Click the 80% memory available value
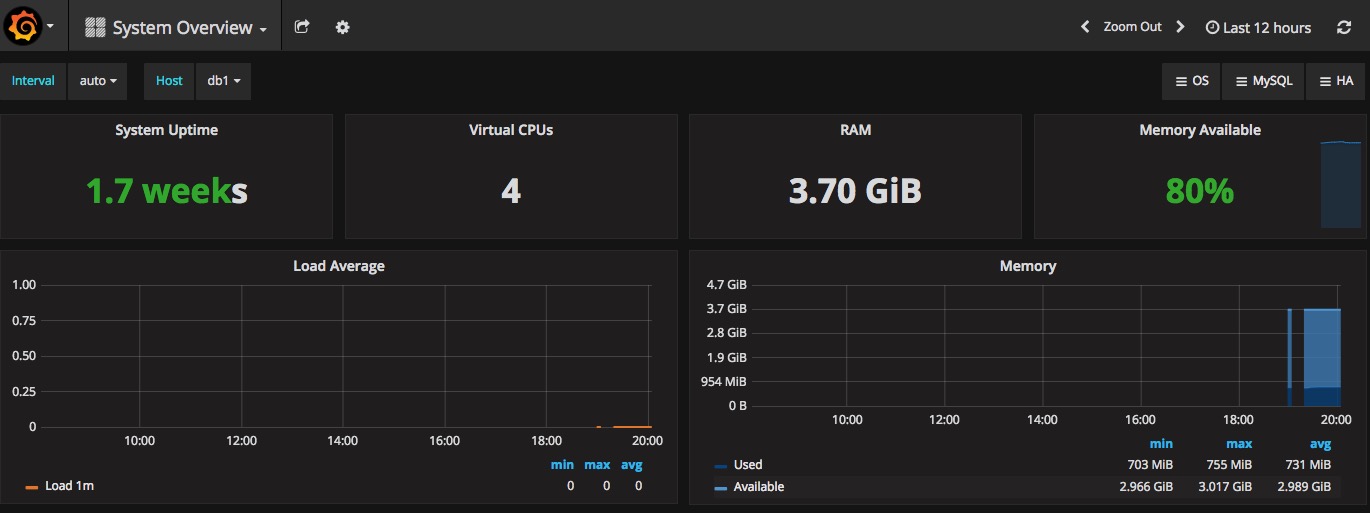 coord(1200,190)
